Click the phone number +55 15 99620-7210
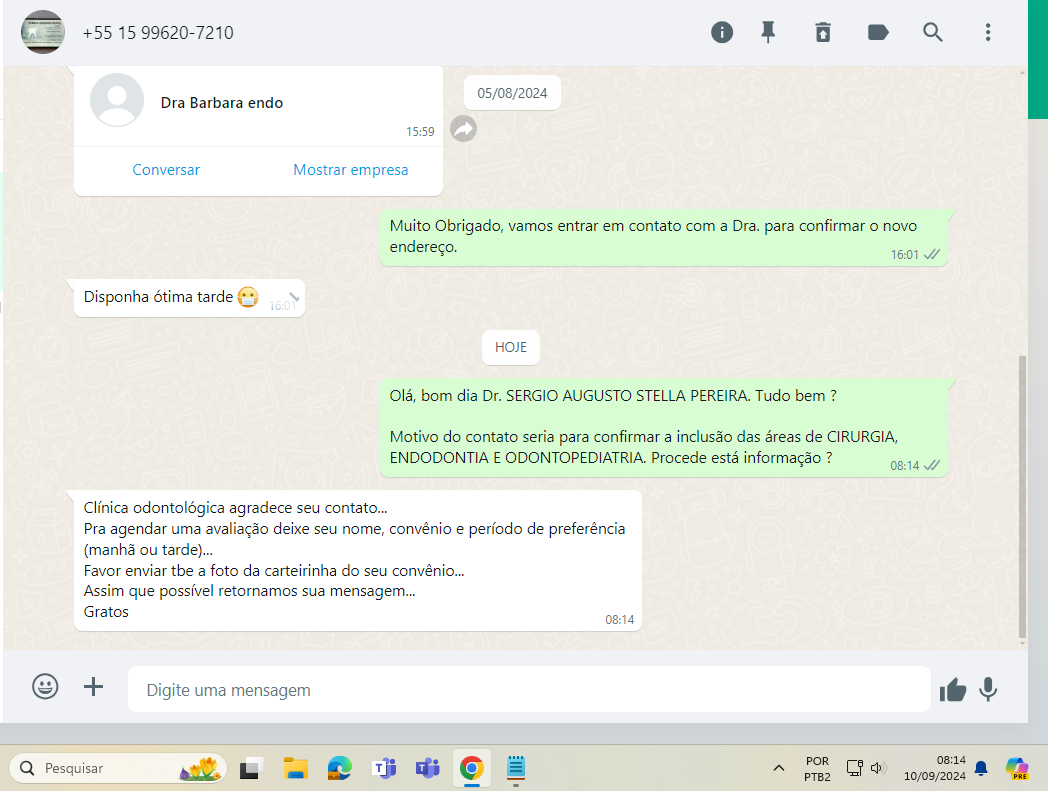 pos(158,33)
